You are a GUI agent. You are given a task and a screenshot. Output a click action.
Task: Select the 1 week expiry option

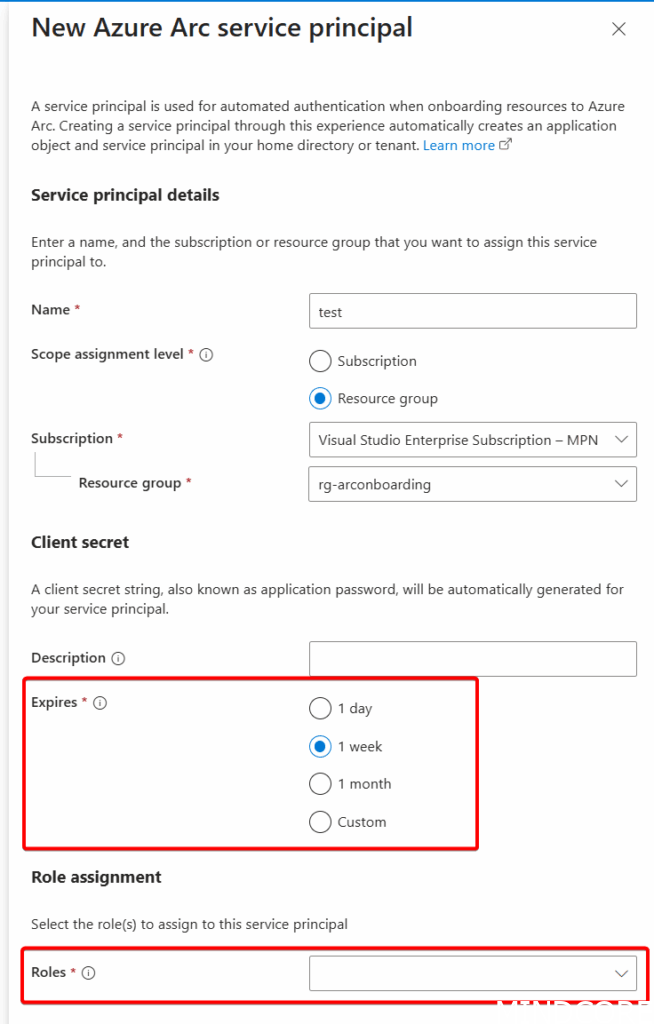[x=320, y=746]
